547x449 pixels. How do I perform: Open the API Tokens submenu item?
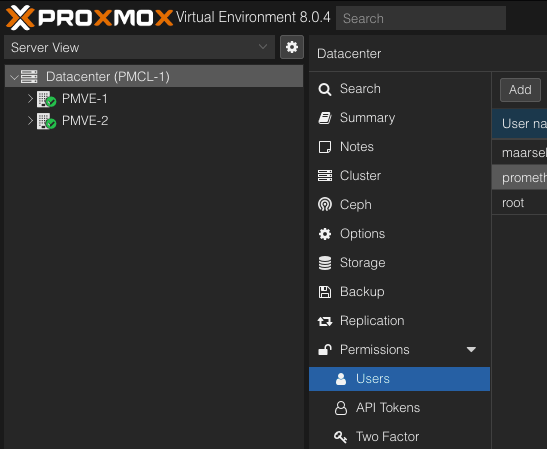click(399, 407)
